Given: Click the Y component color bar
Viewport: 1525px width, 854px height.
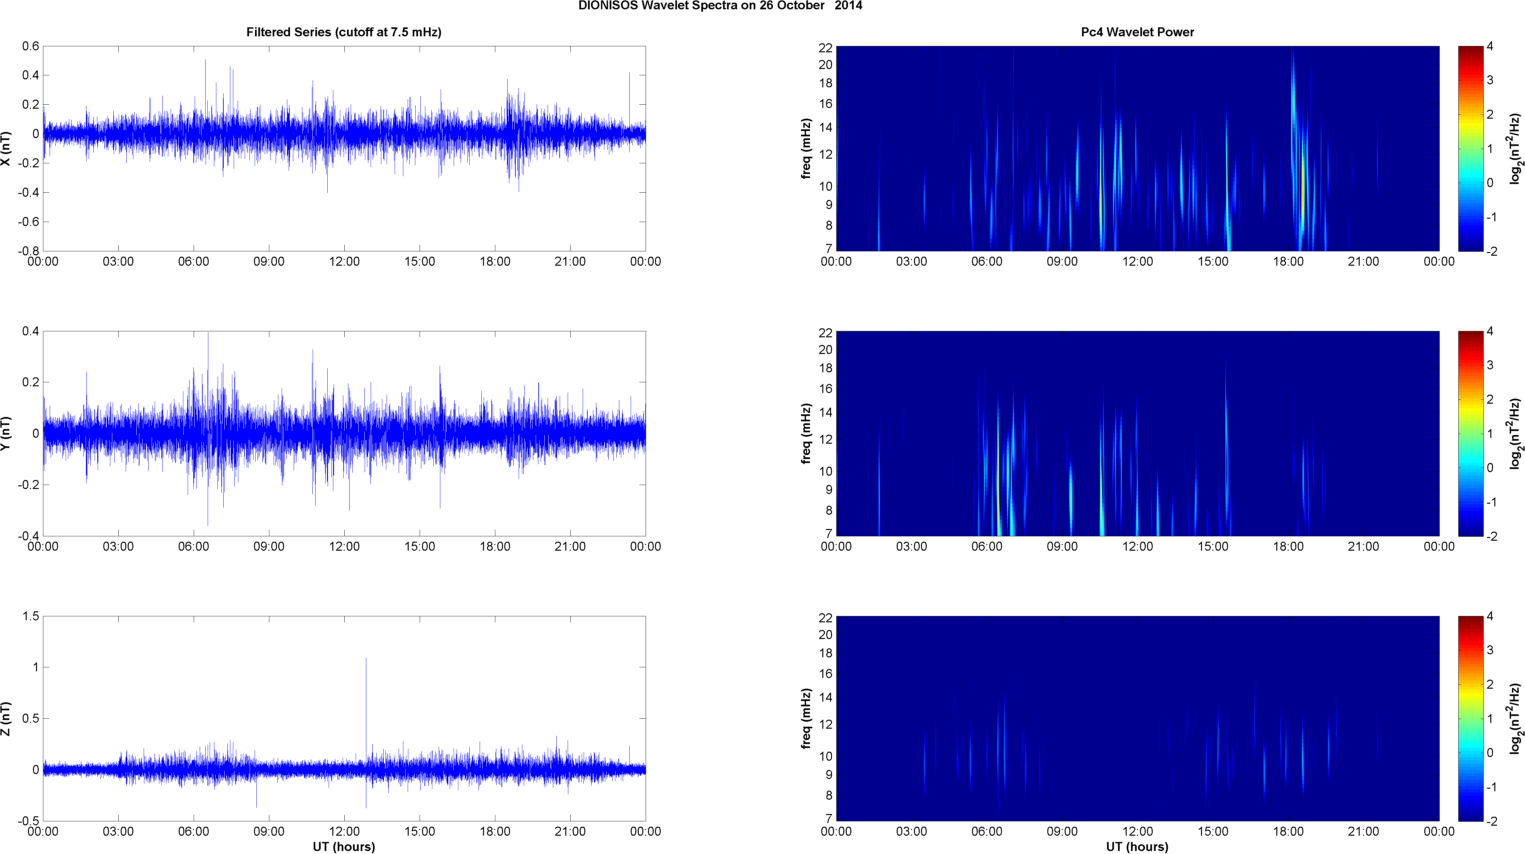Looking at the screenshot, I should (x=1470, y=433).
